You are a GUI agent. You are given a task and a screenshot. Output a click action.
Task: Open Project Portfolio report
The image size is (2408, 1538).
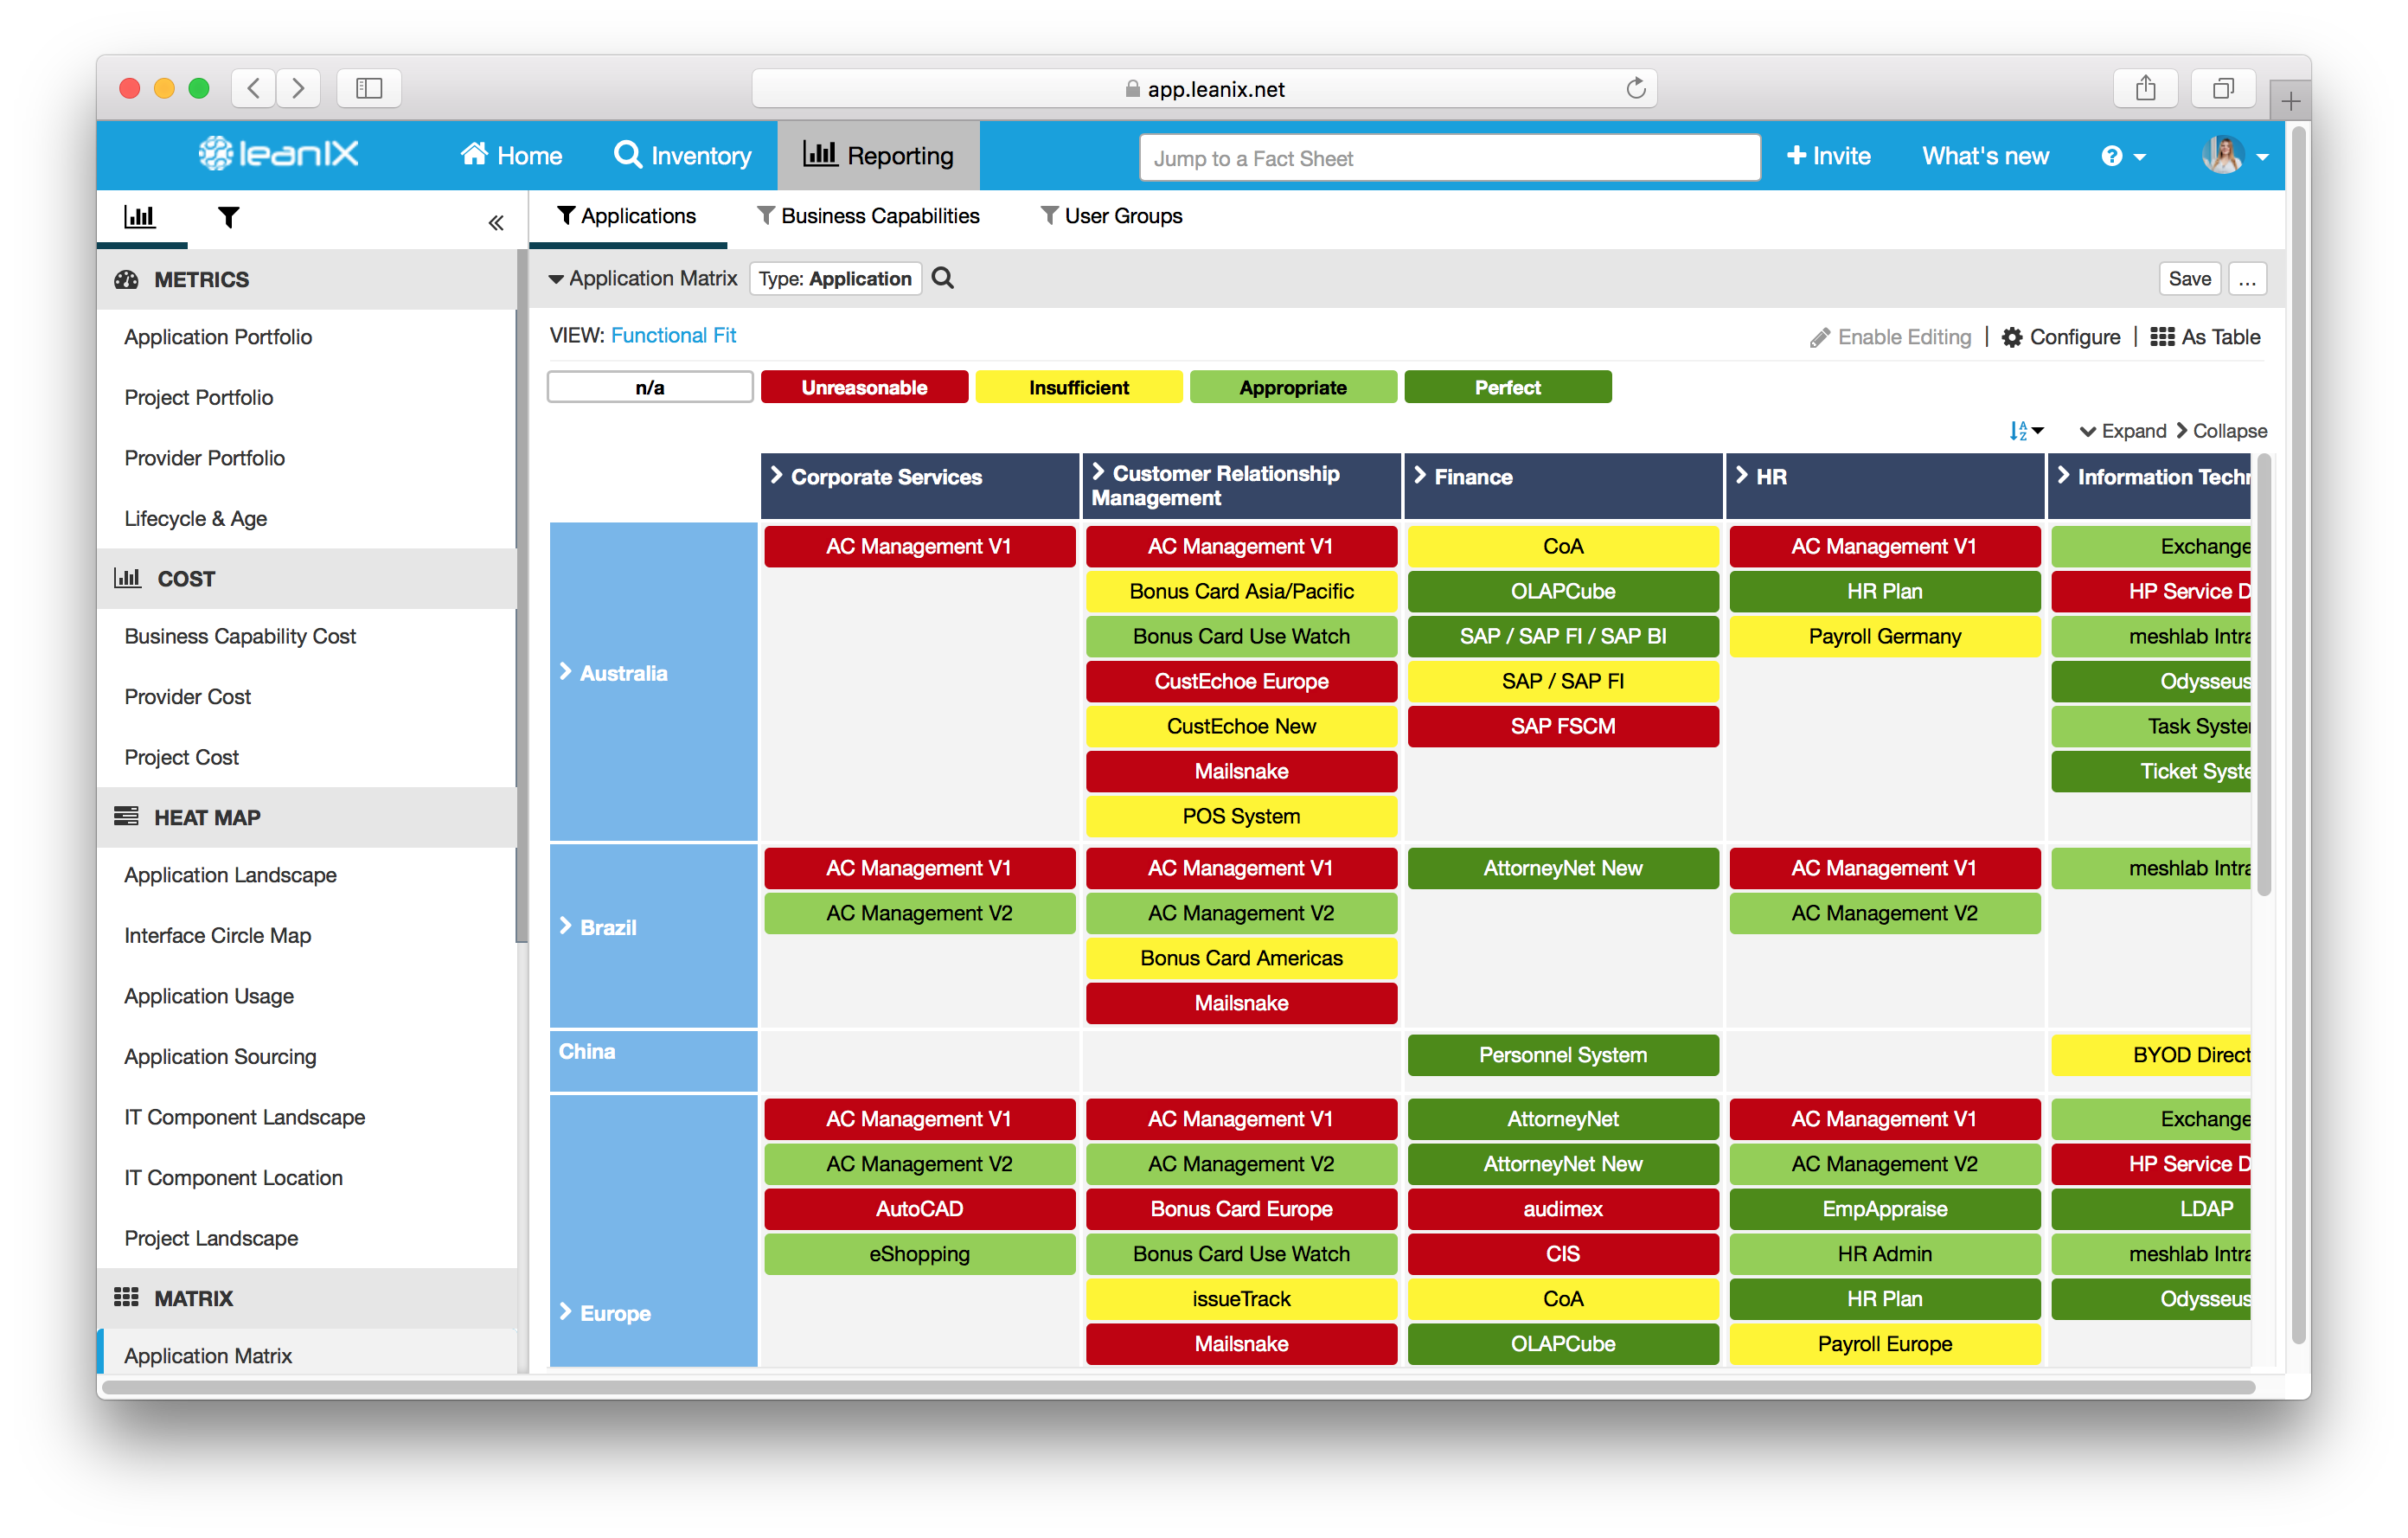[x=198, y=397]
